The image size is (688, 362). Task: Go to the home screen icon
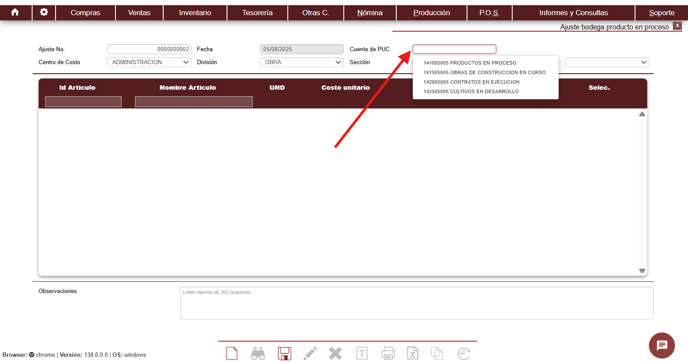(15, 12)
